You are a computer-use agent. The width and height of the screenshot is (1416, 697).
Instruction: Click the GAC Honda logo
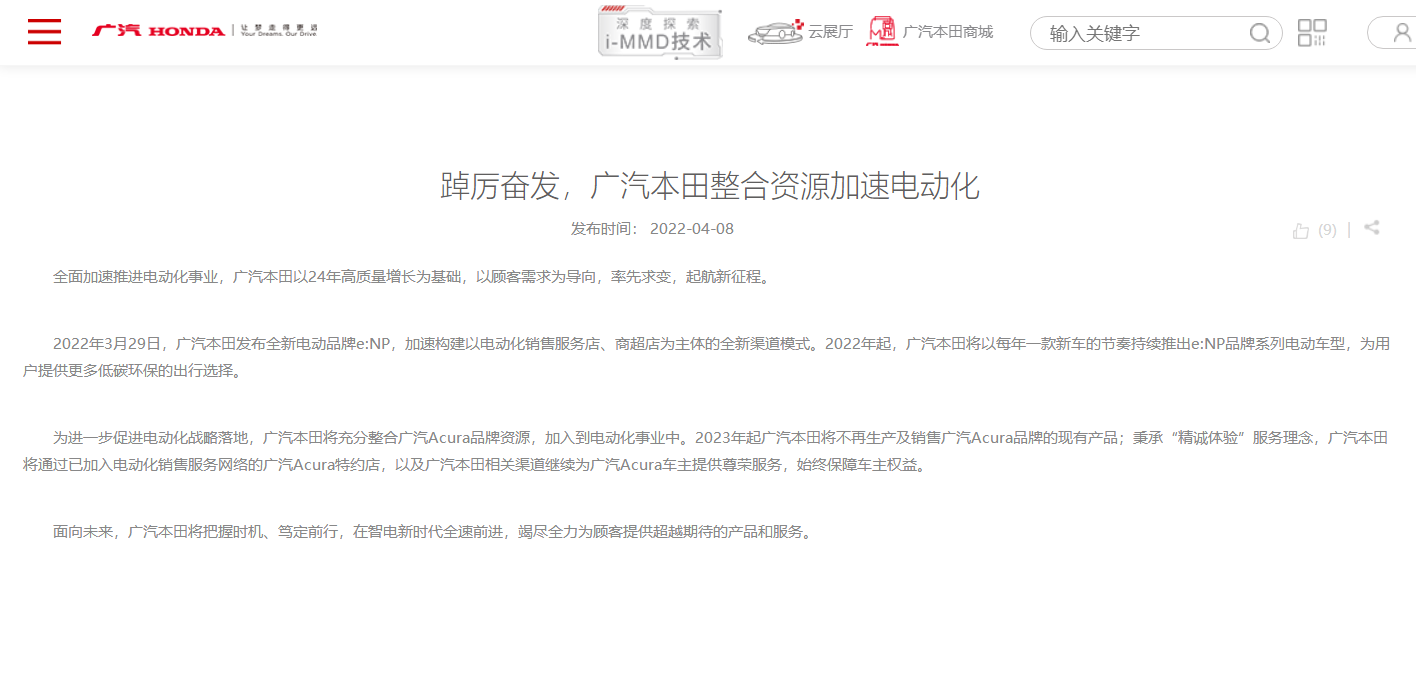coord(205,31)
